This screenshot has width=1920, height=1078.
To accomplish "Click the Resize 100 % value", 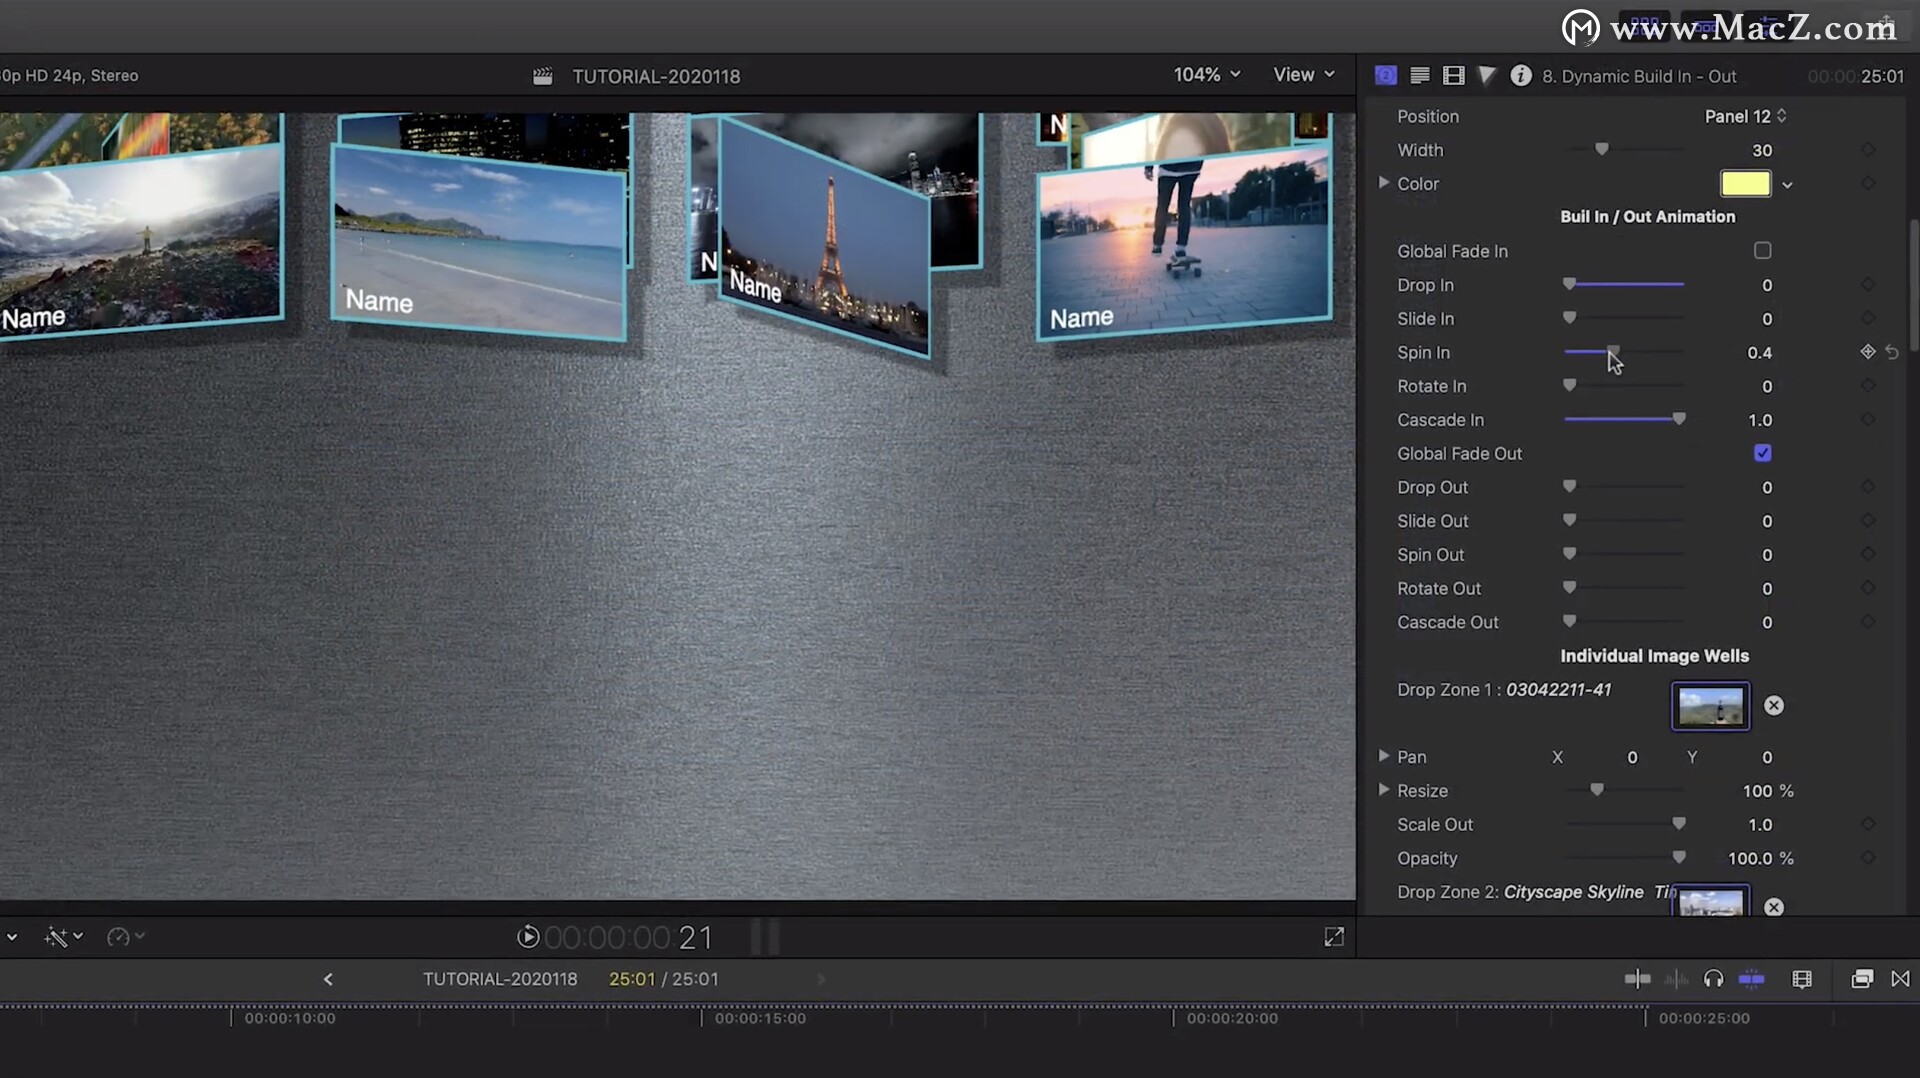I will [1768, 791].
